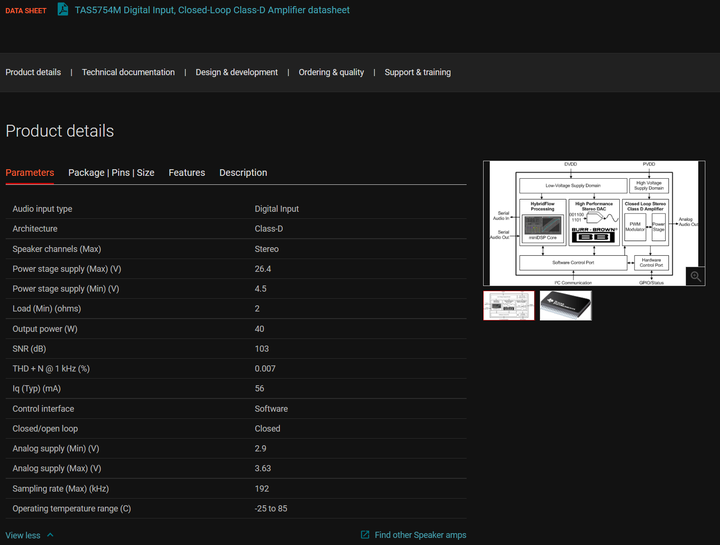Click the Control interface label

point(43,409)
